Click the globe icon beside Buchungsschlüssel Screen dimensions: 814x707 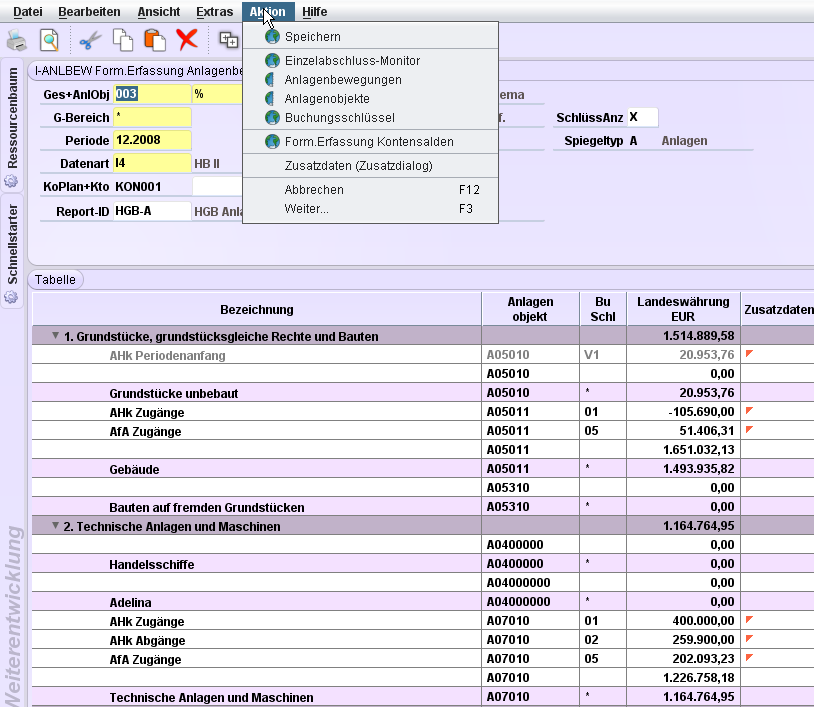[272, 117]
